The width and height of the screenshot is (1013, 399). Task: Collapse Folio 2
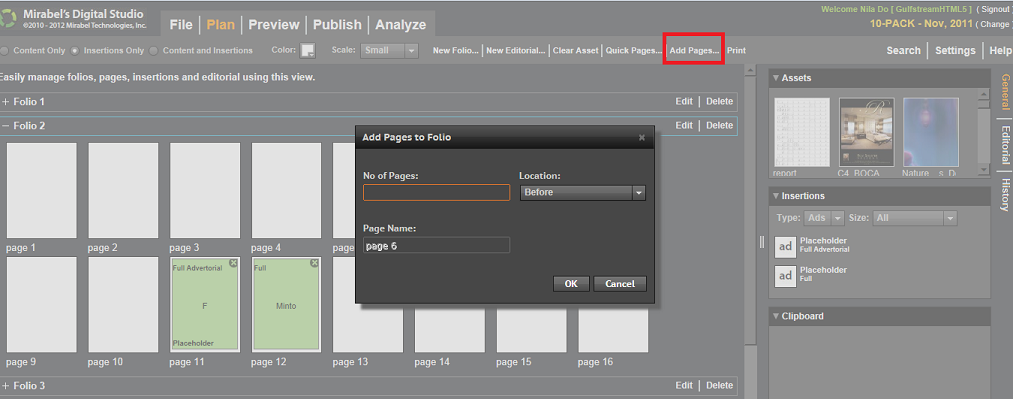[6, 126]
